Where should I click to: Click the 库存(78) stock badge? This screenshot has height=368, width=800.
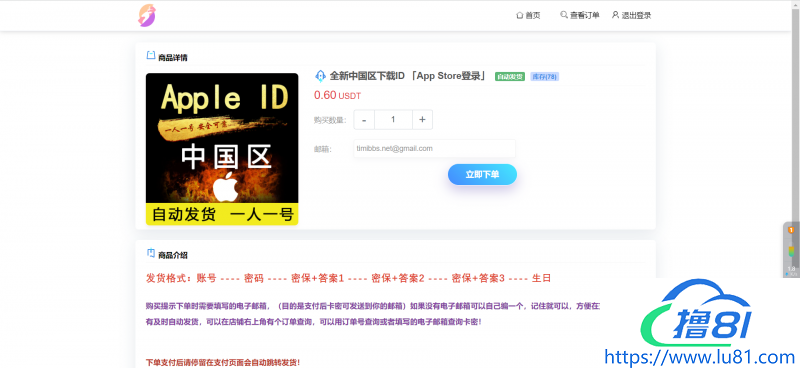(544, 77)
